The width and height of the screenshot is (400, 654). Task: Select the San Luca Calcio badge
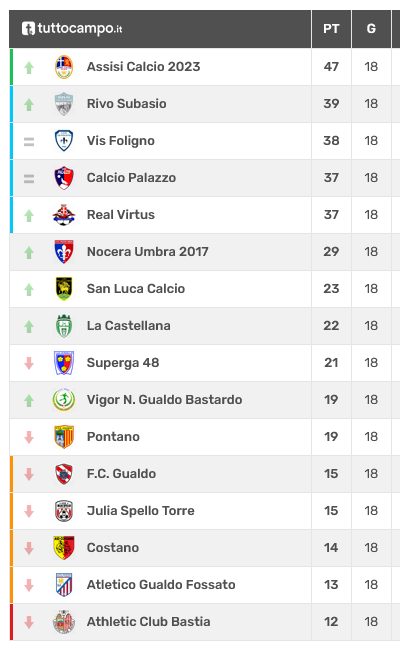[64, 289]
